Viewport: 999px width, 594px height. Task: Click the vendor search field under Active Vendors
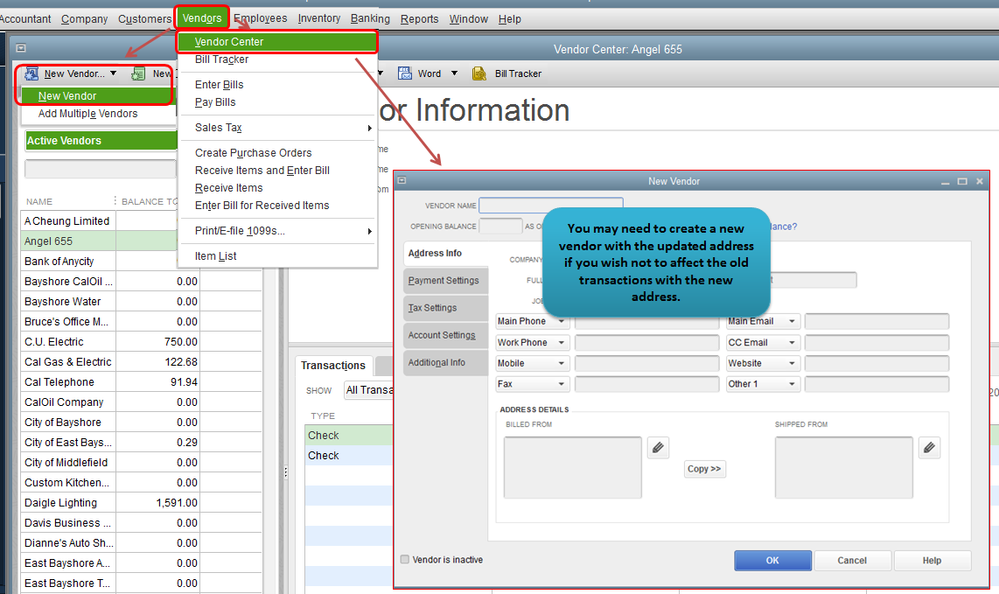pos(100,169)
